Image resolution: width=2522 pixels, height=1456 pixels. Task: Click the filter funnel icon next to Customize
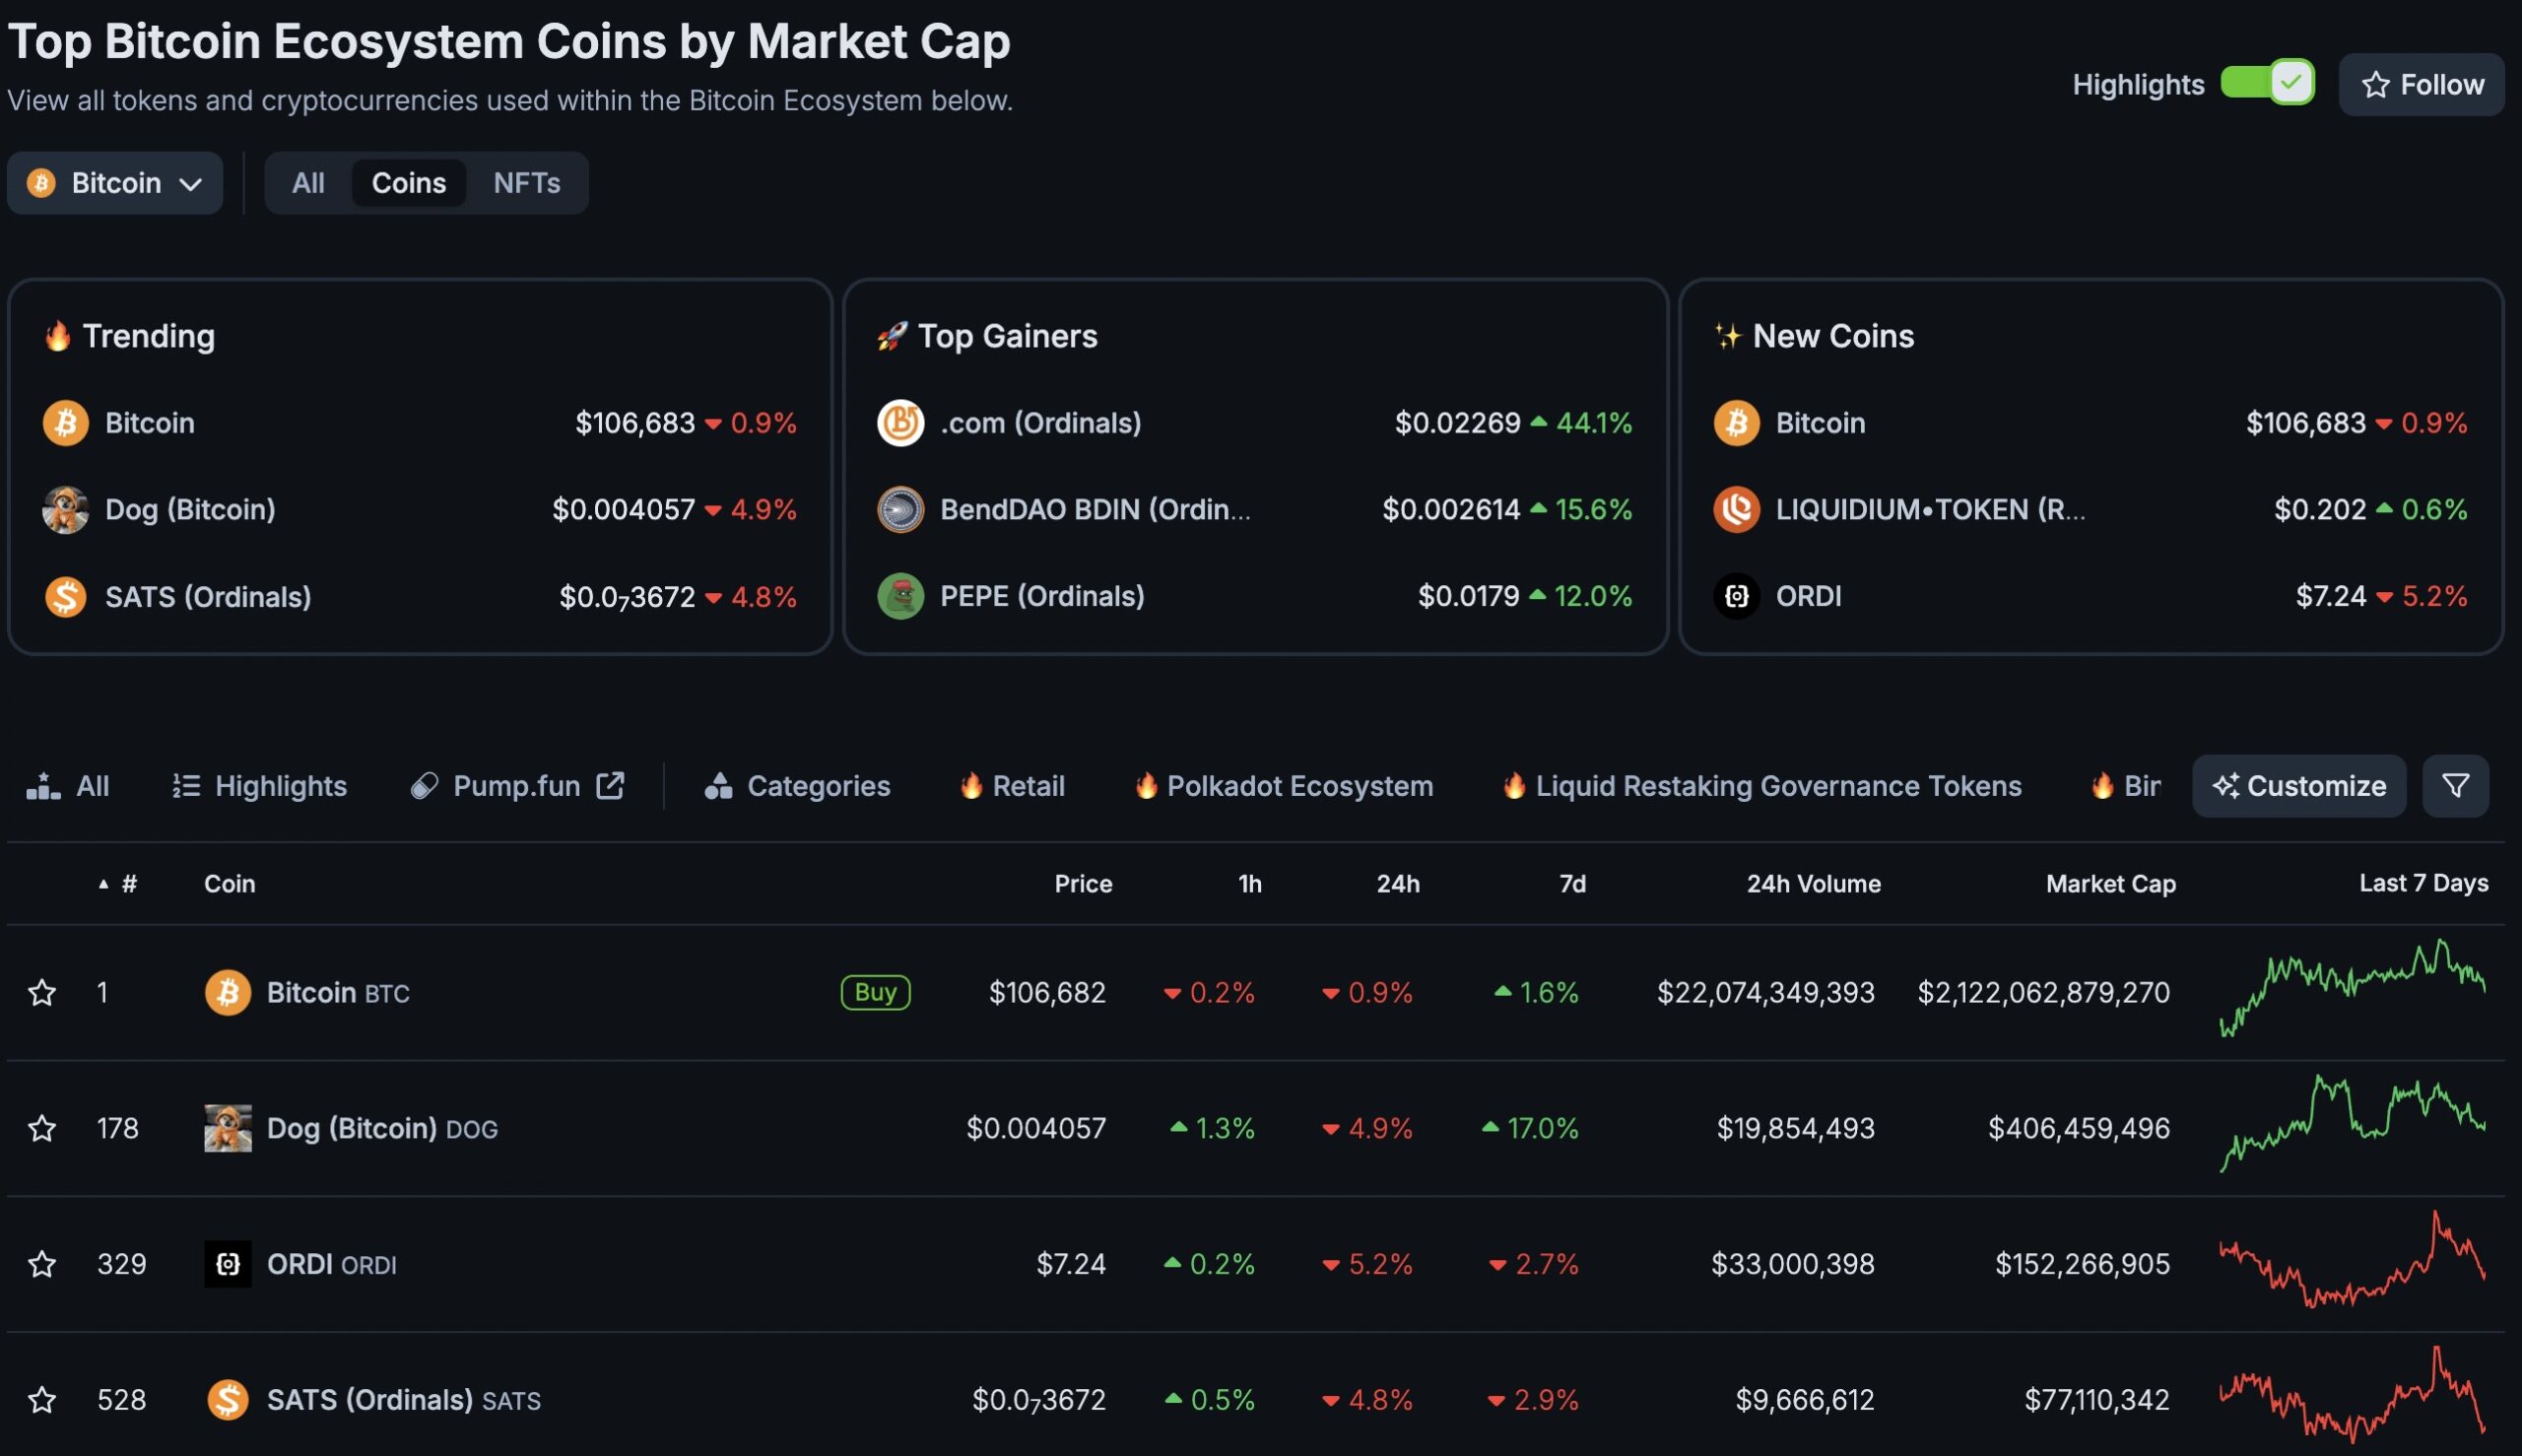(x=2456, y=786)
